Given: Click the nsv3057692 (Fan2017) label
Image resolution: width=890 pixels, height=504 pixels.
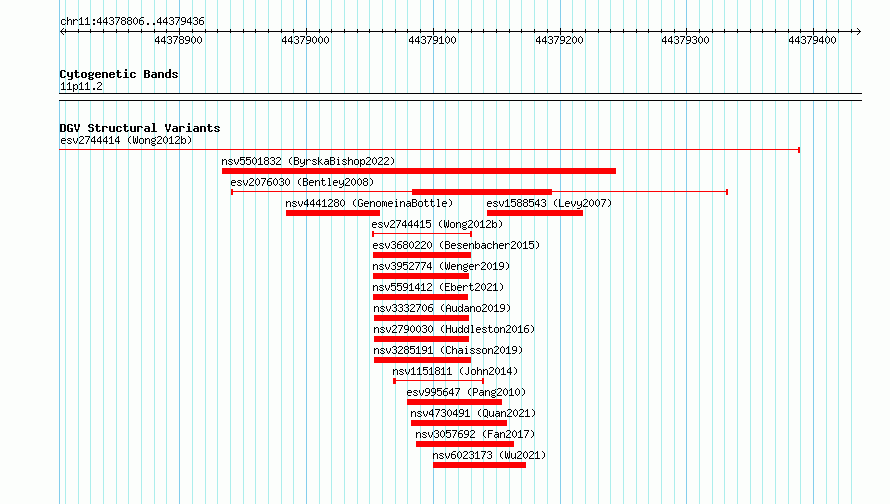Looking at the screenshot, I should tap(475, 434).
